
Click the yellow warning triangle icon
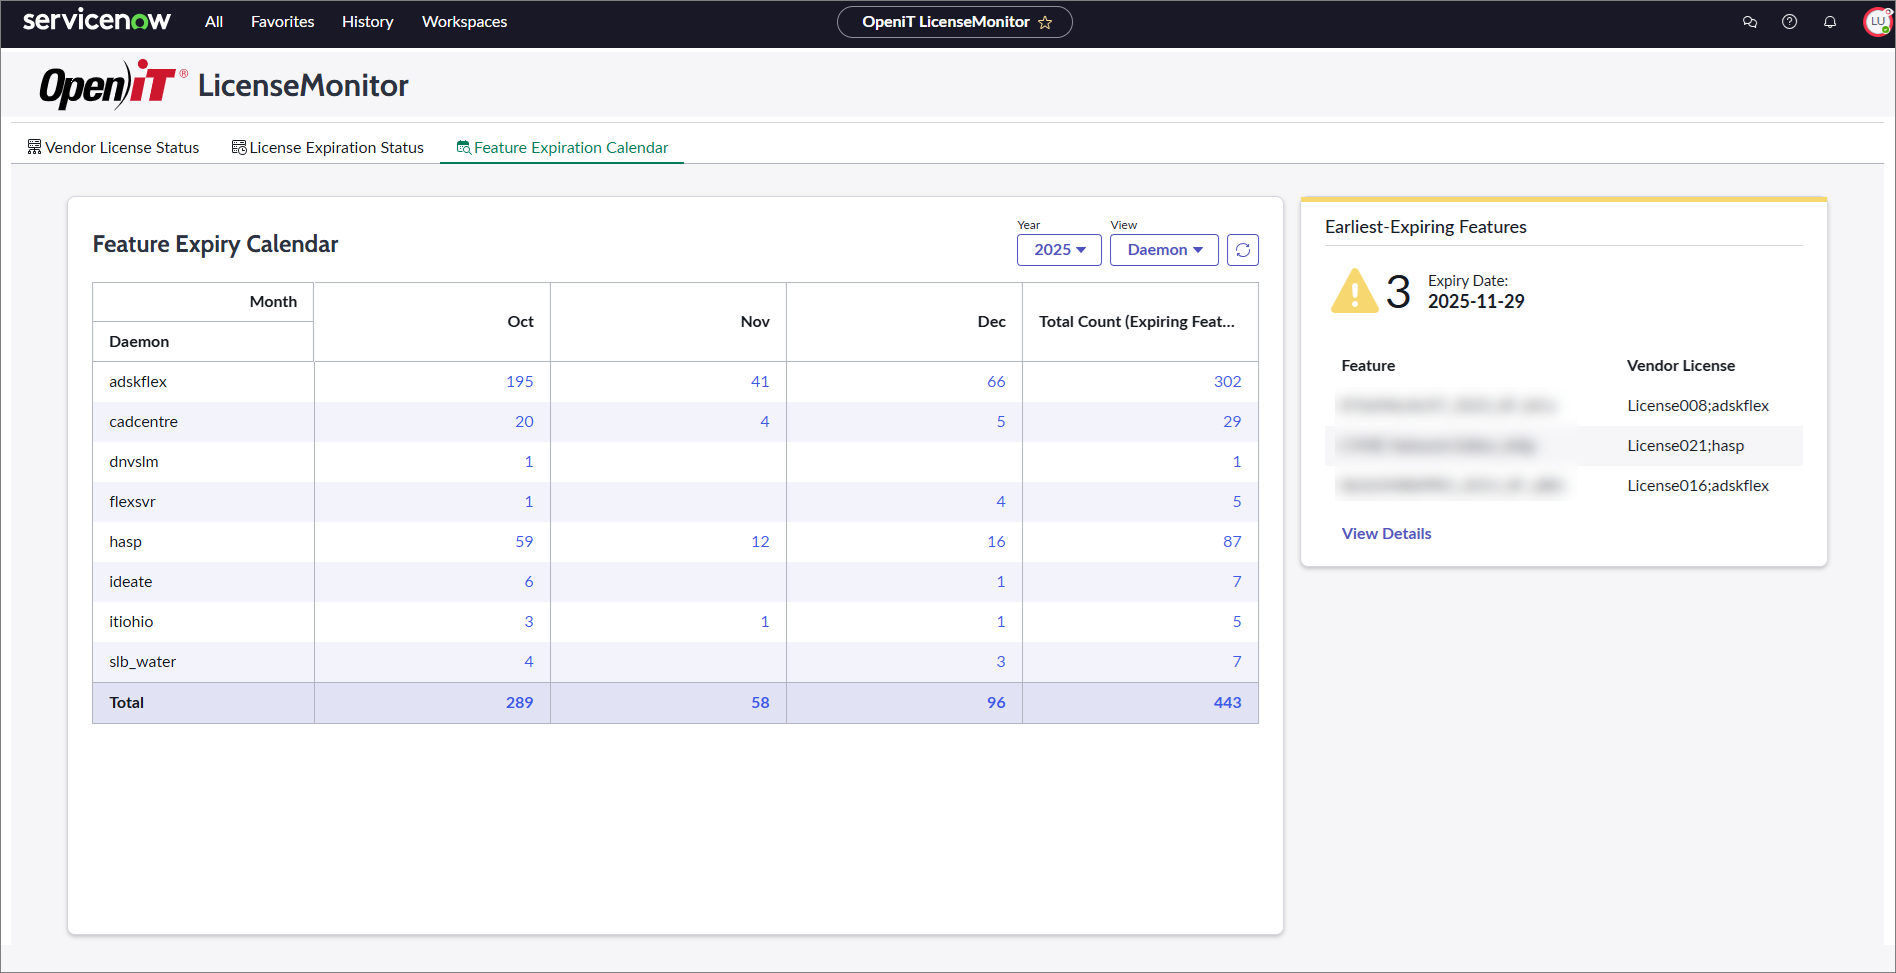pyautogui.click(x=1355, y=291)
